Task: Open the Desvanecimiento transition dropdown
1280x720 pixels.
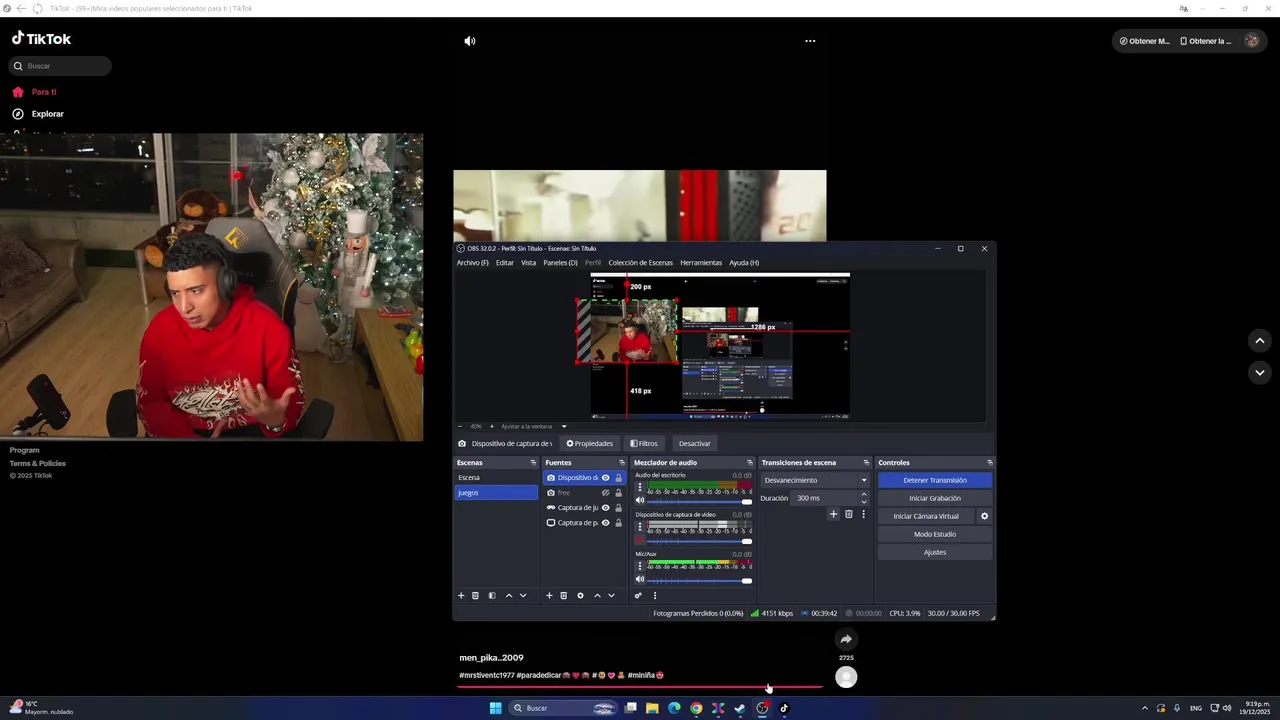Action: (x=815, y=480)
